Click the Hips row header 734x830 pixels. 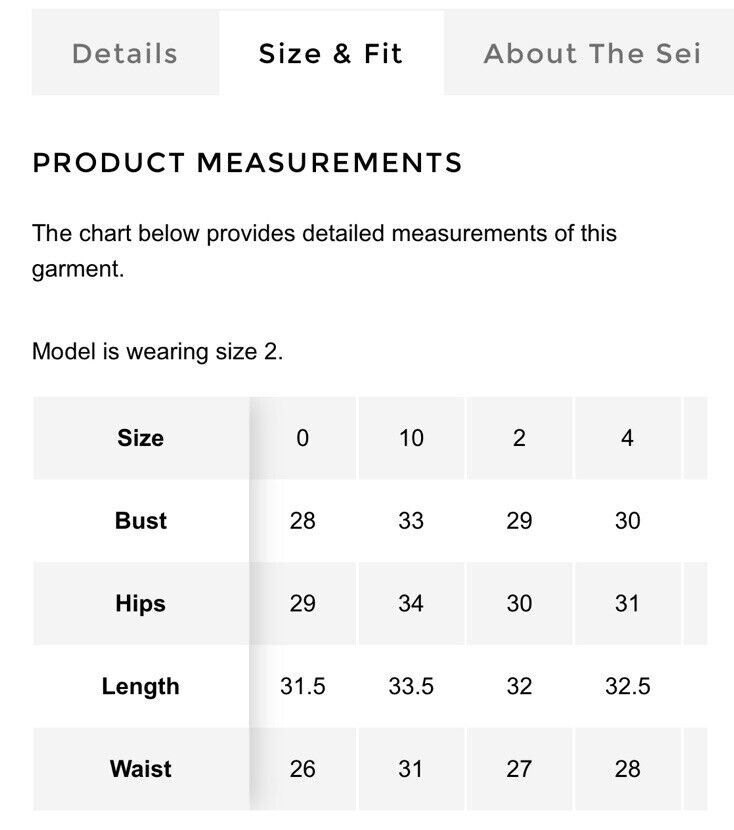point(141,603)
